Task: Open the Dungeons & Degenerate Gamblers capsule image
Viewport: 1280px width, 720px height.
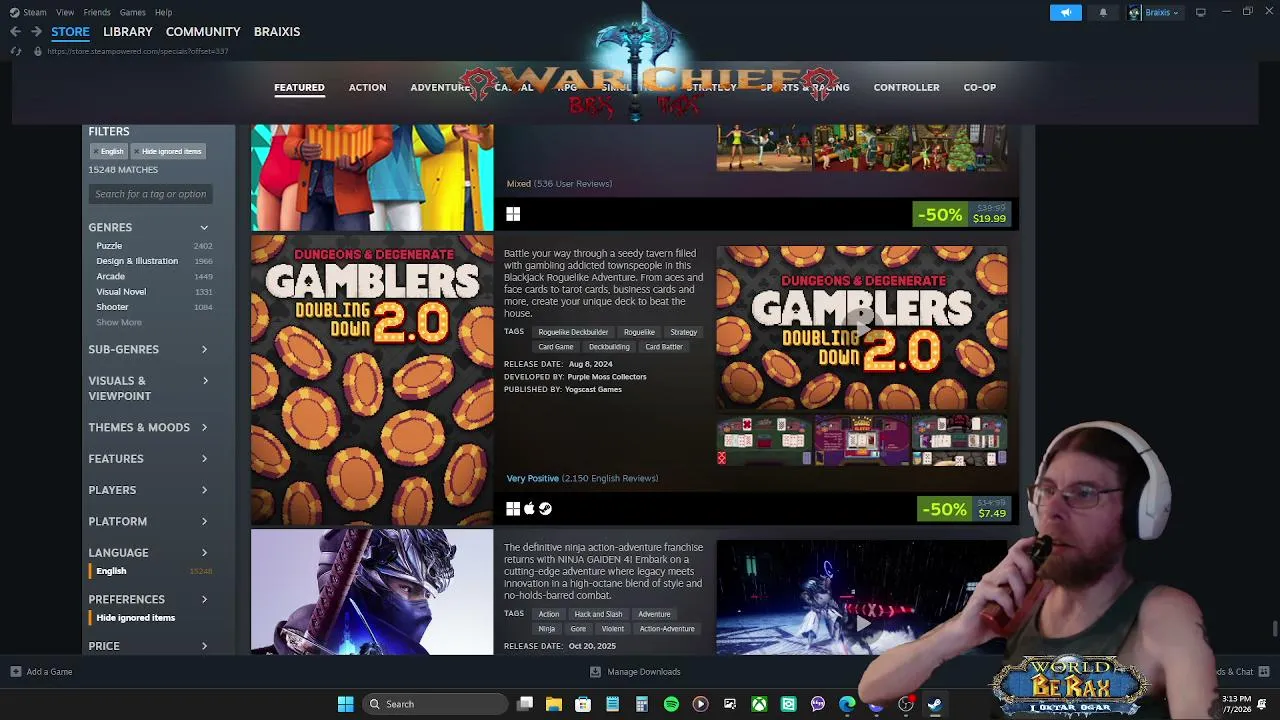Action: point(372,380)
